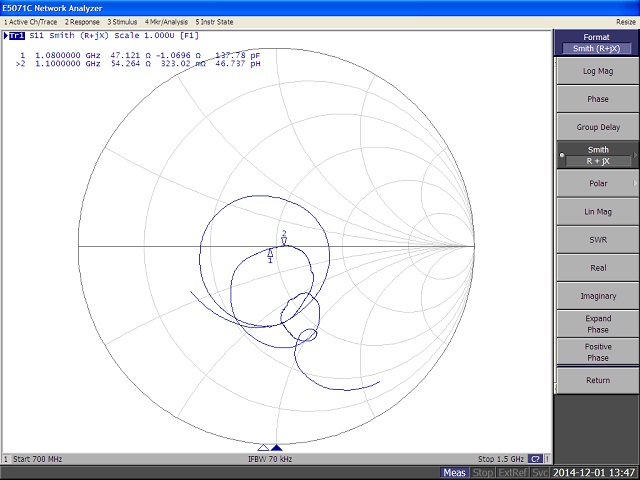Click the Stop status indicator
The height and width of the screenshot is (480, 640).
tap(482, 473)
